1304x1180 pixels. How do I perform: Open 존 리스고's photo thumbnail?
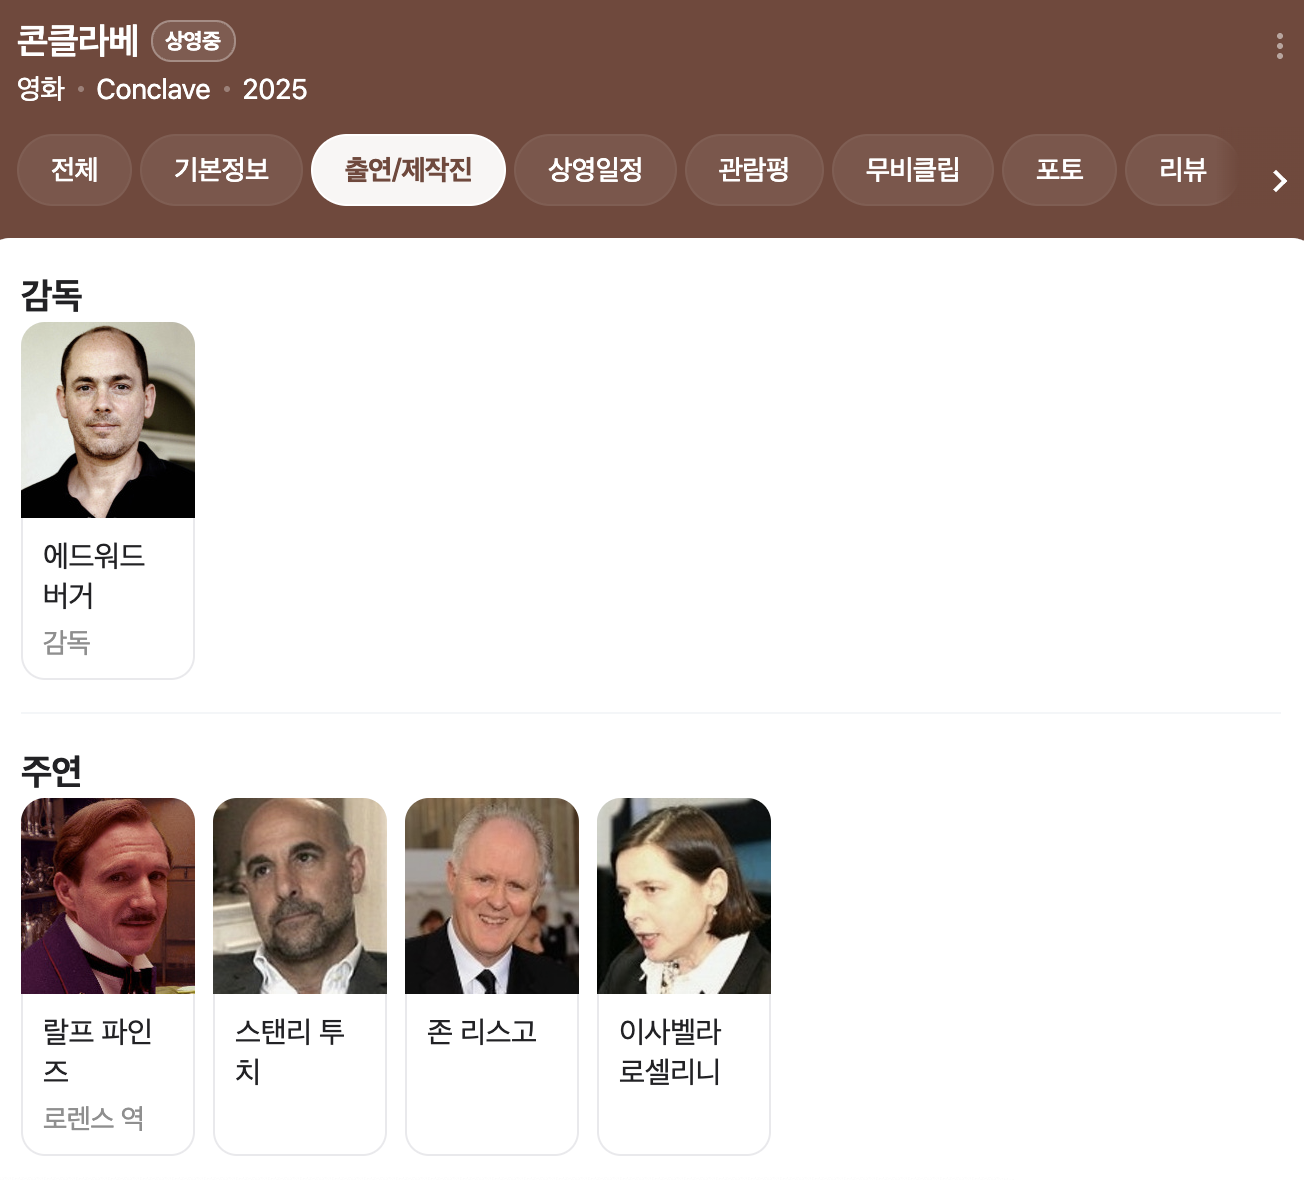(492, 896)
